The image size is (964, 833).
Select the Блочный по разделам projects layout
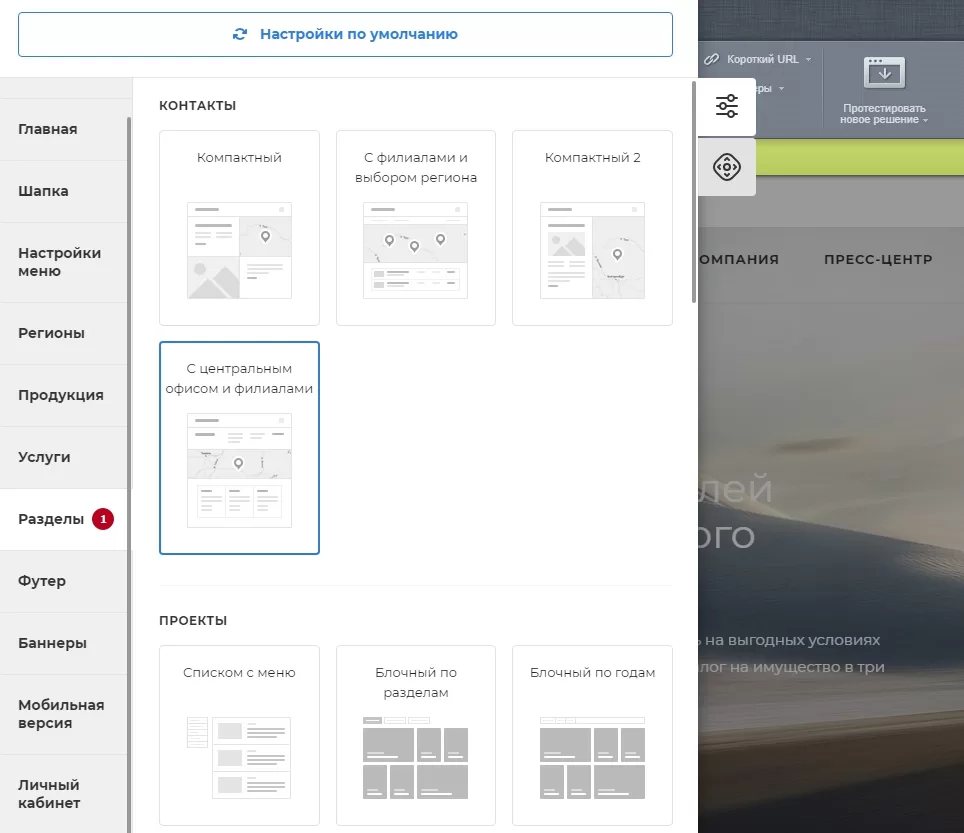coord(416,735)
